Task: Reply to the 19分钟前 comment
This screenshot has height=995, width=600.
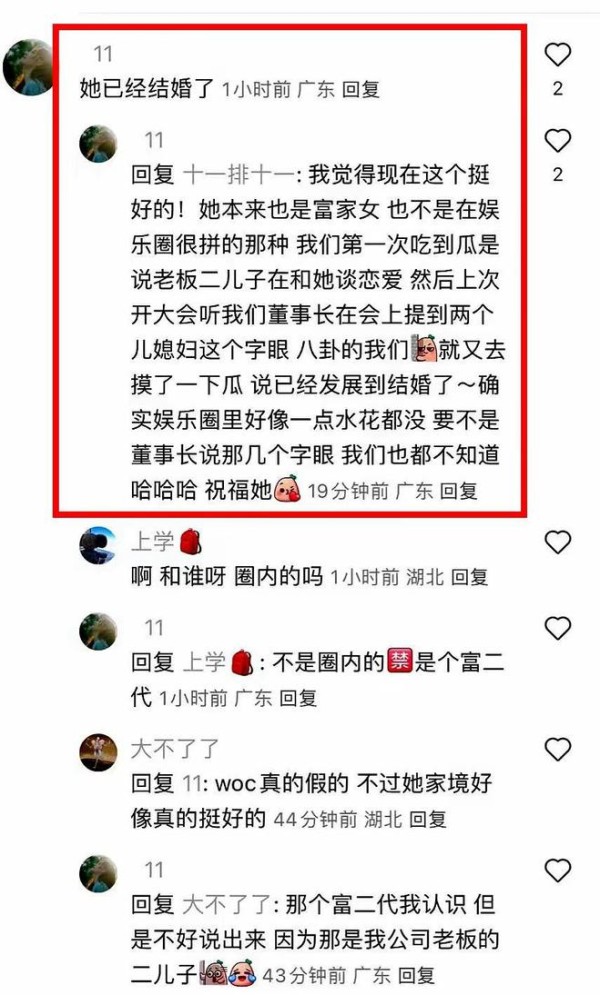Action: pos(459,491)
